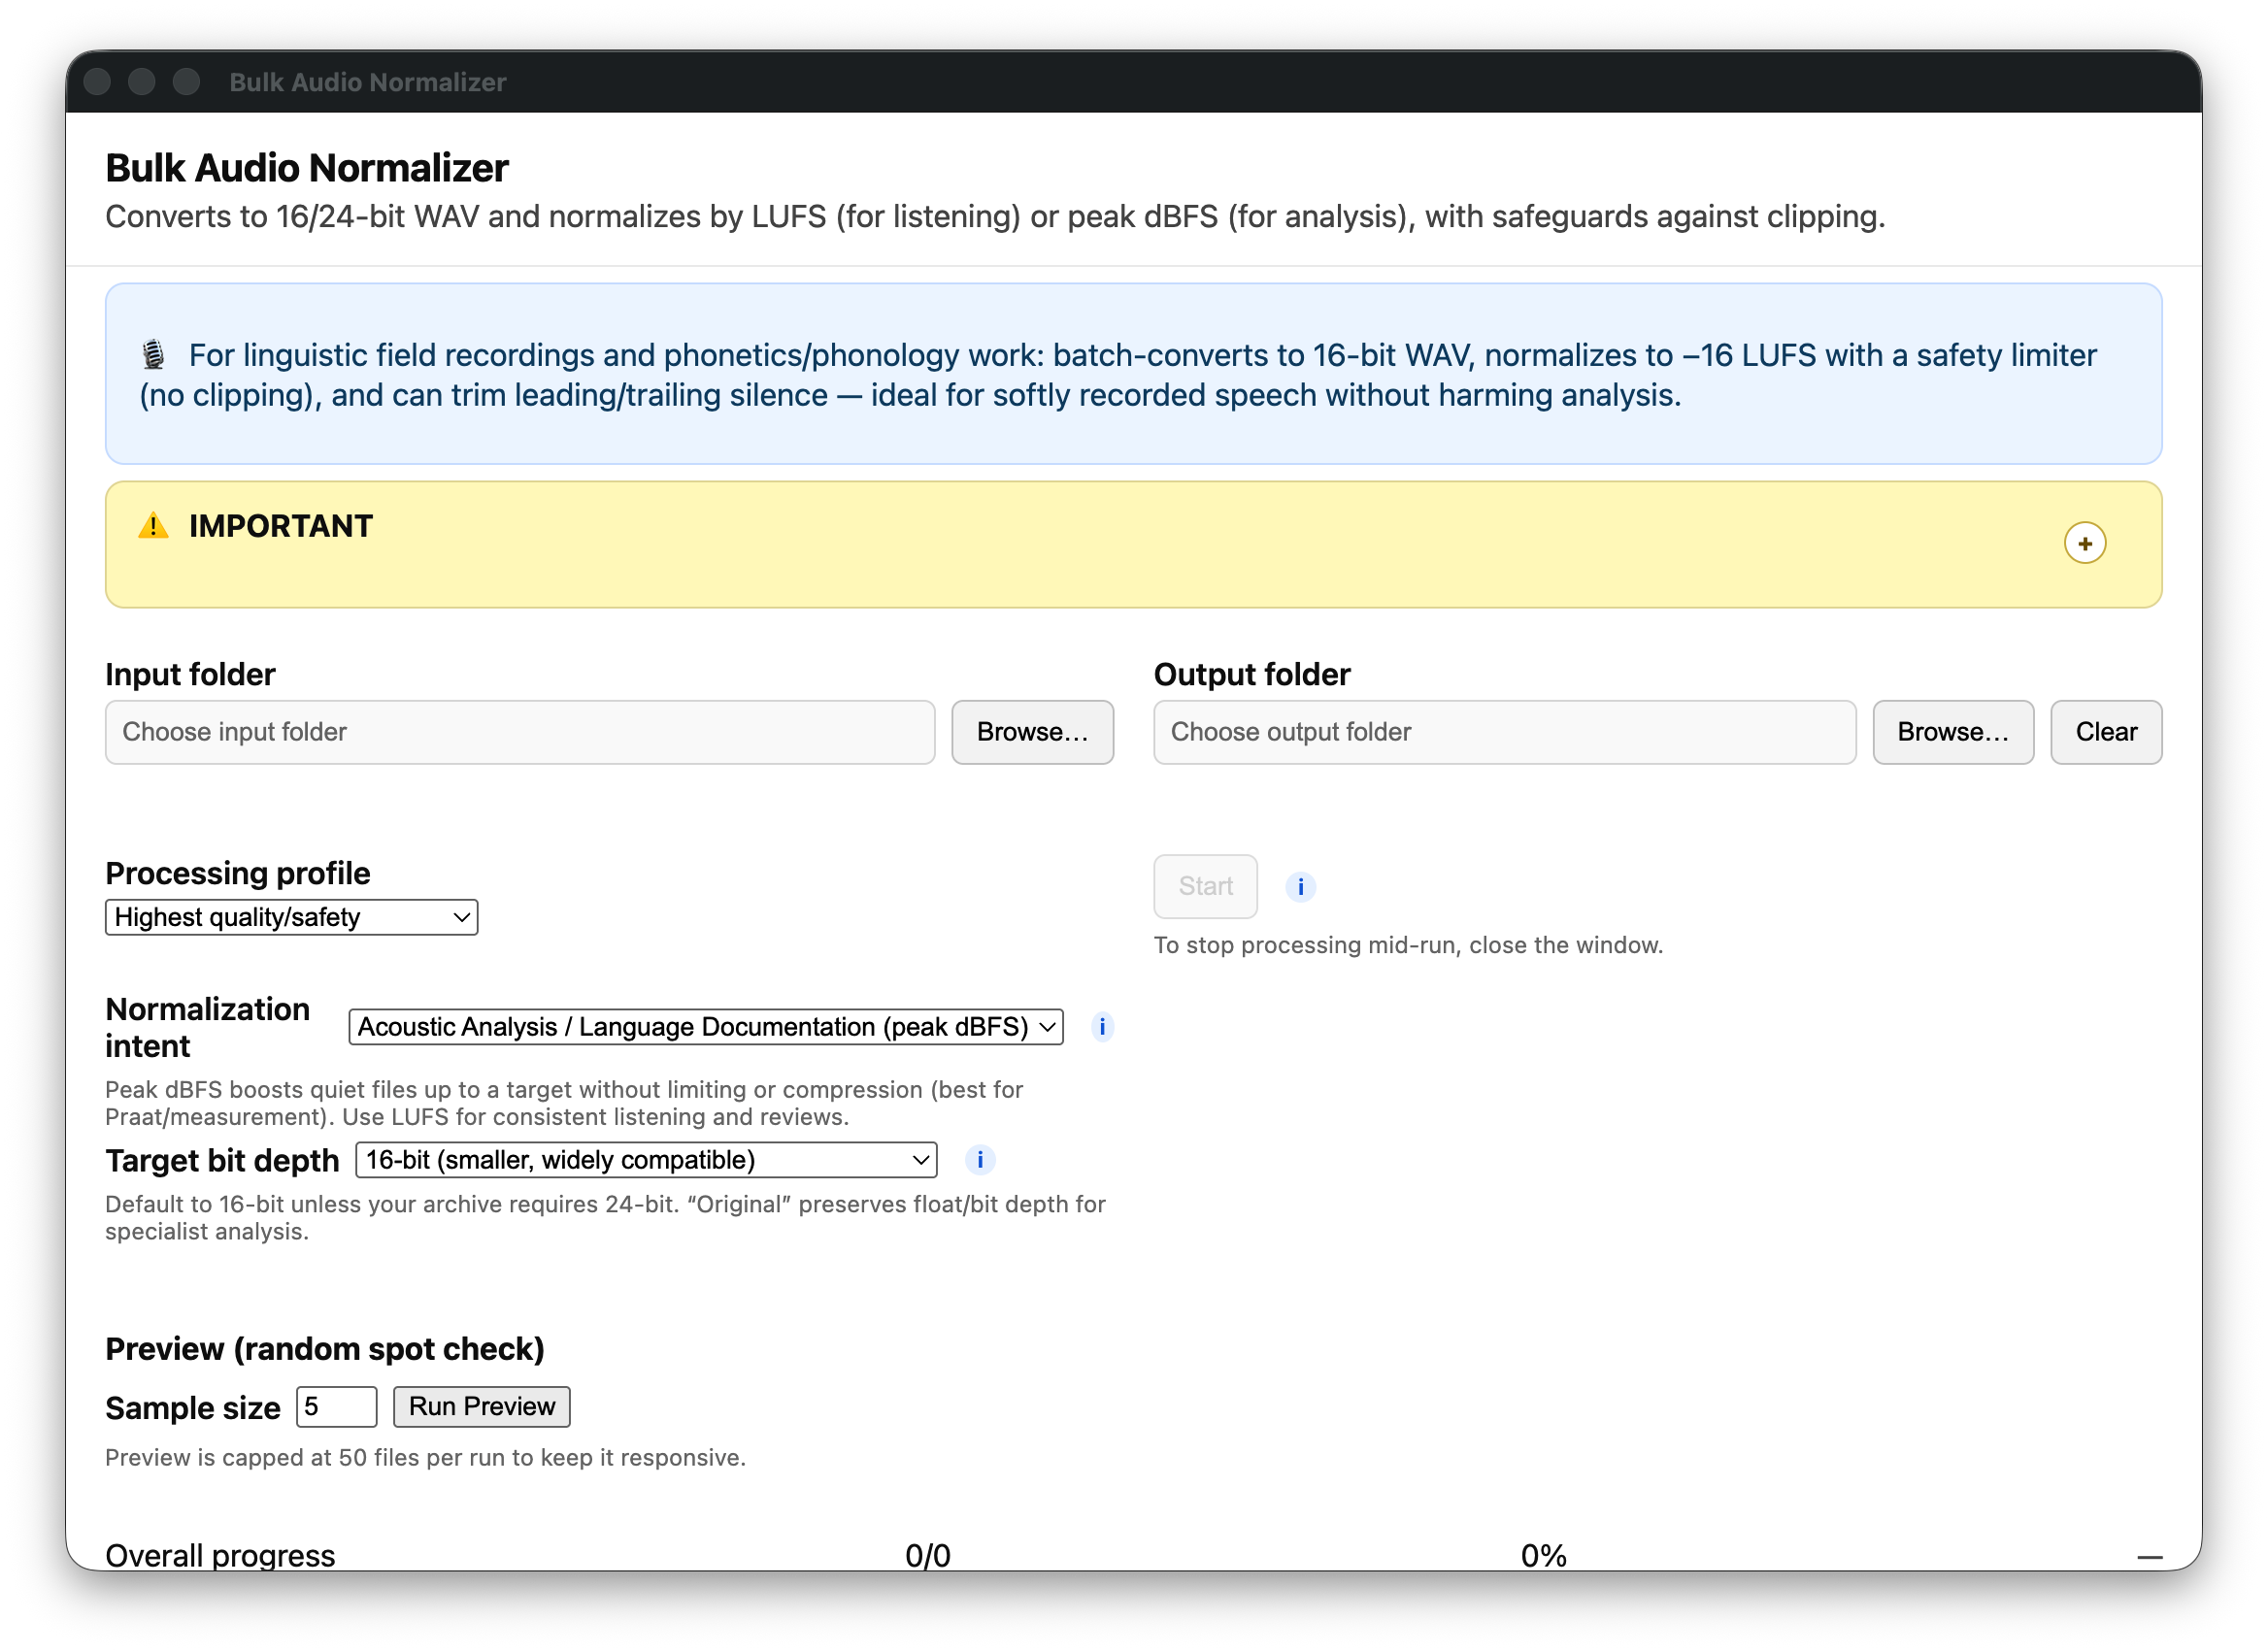Click the Start processing button
Image resolution: width=2268 pixels, height=1652 pixels.
coord(1204,886)
